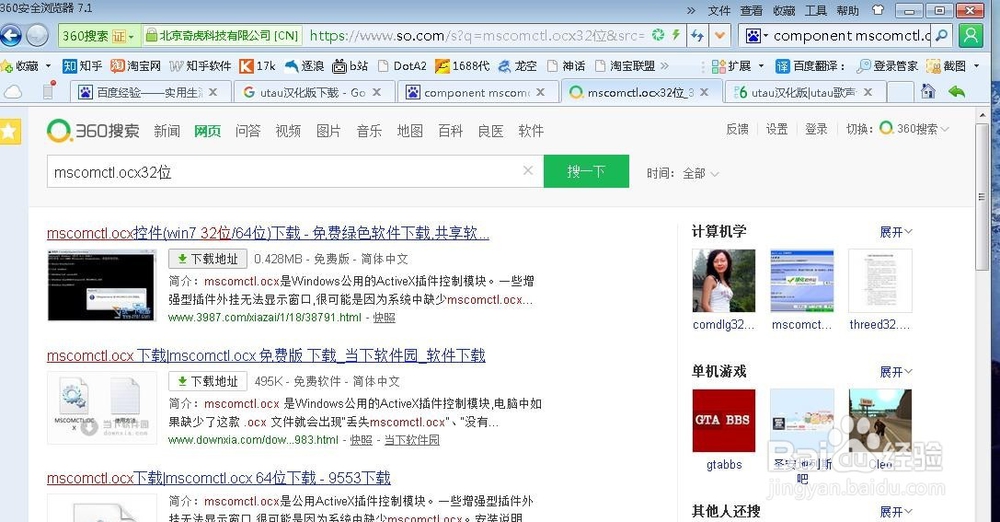
Task: Click the lightning speed-mode icon in address bar
Action: coord(675,35)
